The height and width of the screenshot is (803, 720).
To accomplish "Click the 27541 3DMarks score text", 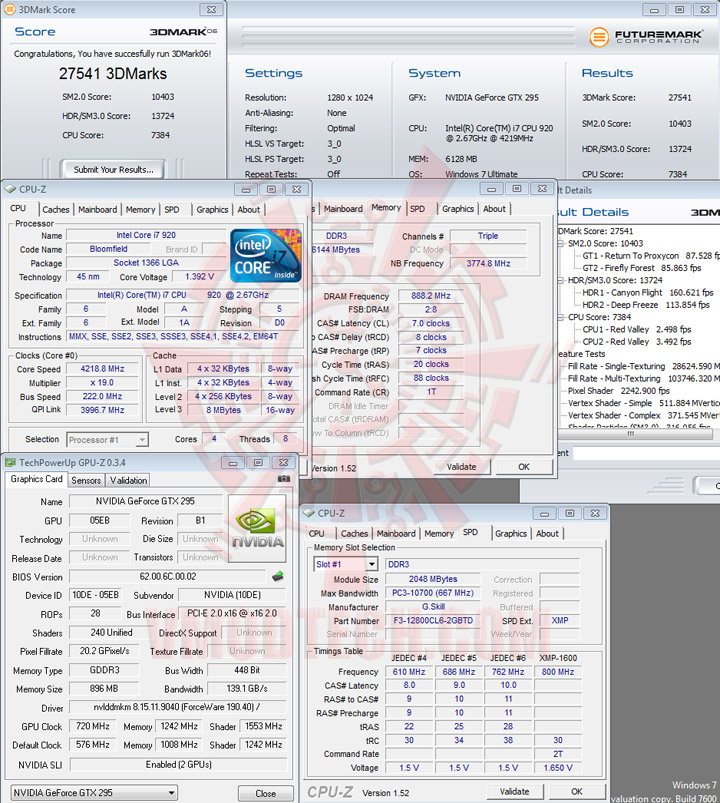I will (113, 74).
